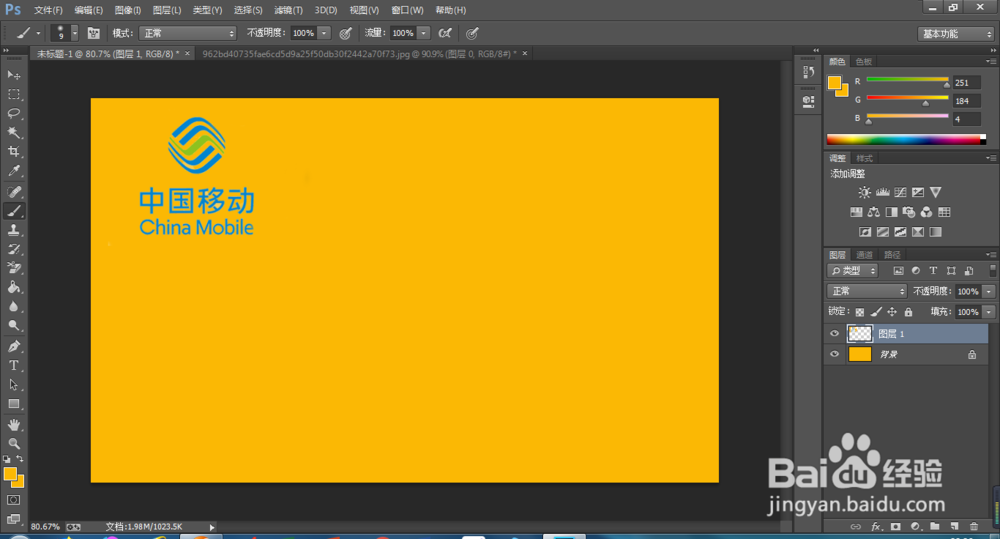This screenshot has width=1000, height=539.
Task: Switch to the 色板 tab
Action: [864, 61]
